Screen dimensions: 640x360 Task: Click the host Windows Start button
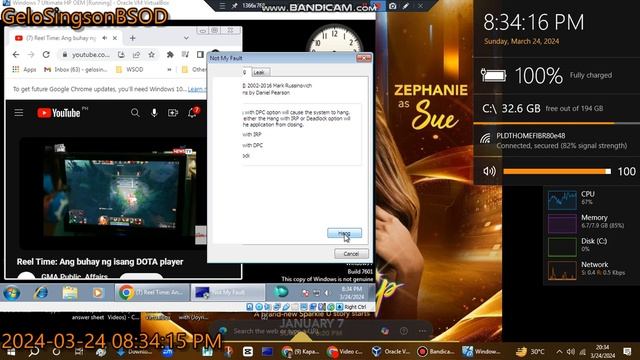tap(11, 351)
